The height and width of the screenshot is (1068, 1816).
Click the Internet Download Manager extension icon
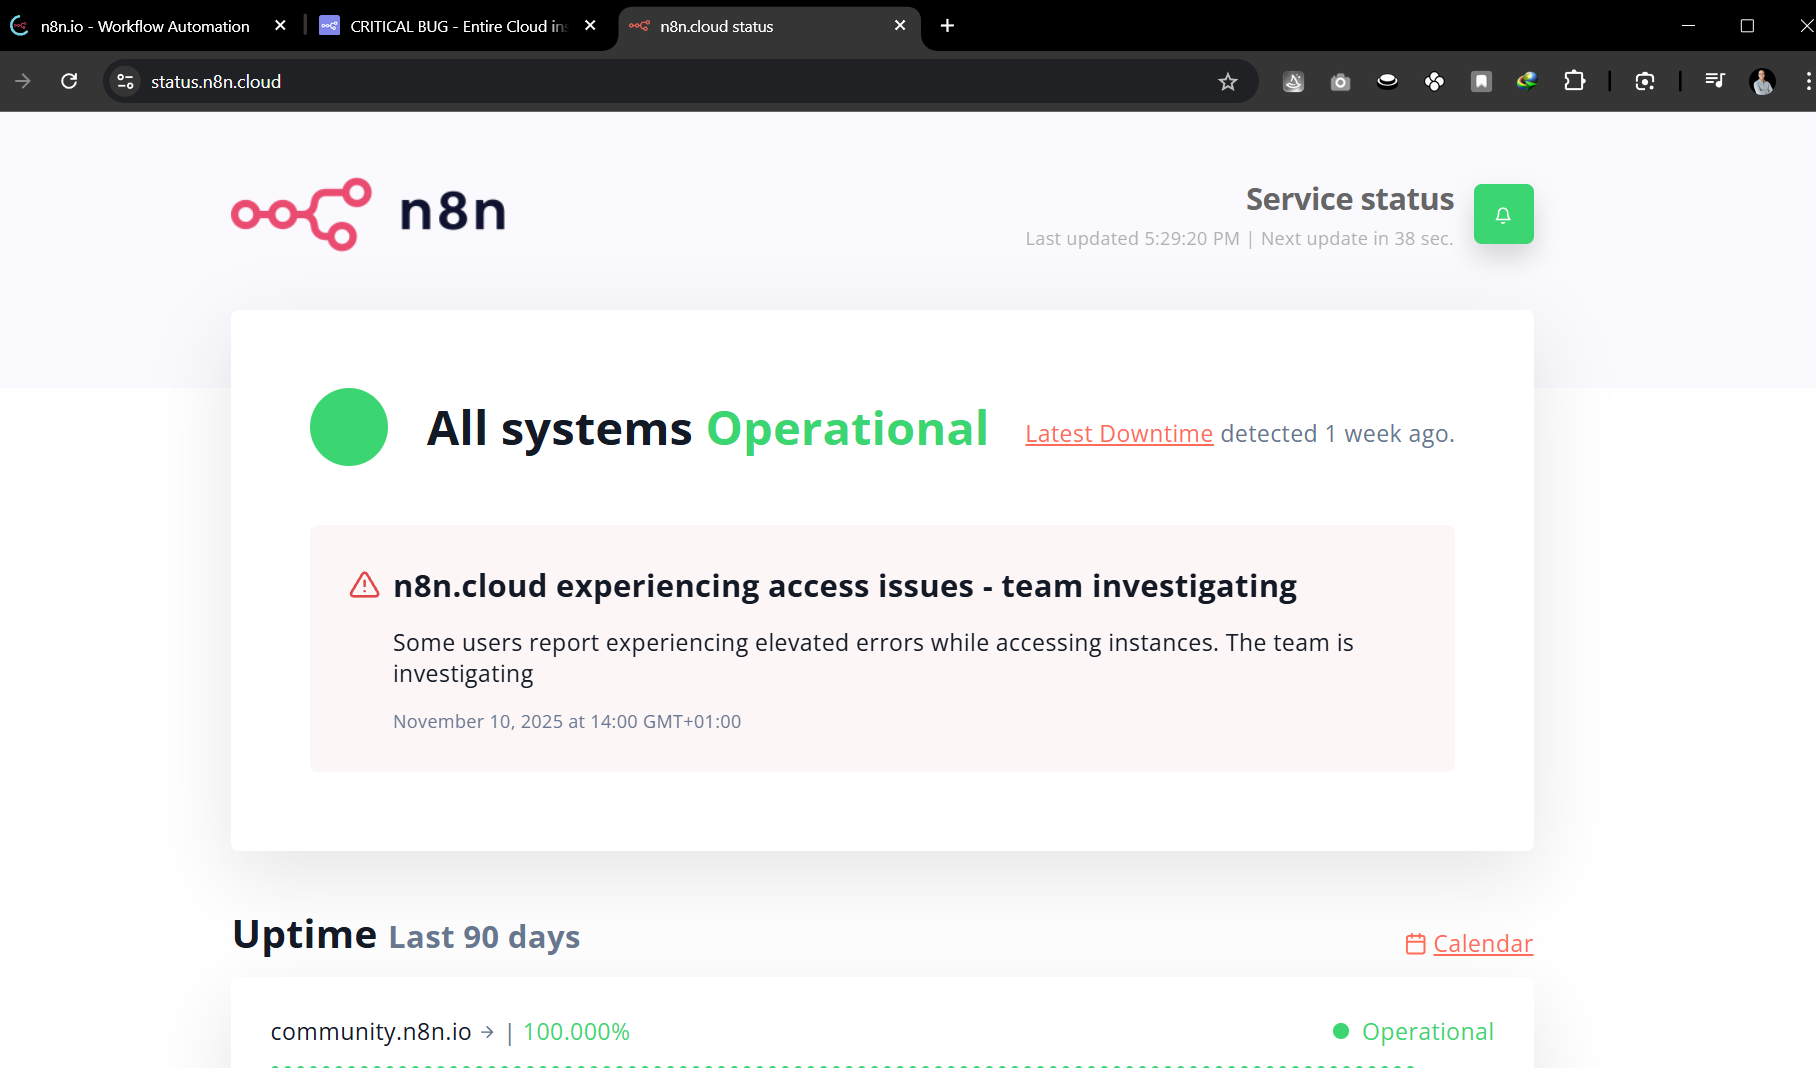point(1527,82)
